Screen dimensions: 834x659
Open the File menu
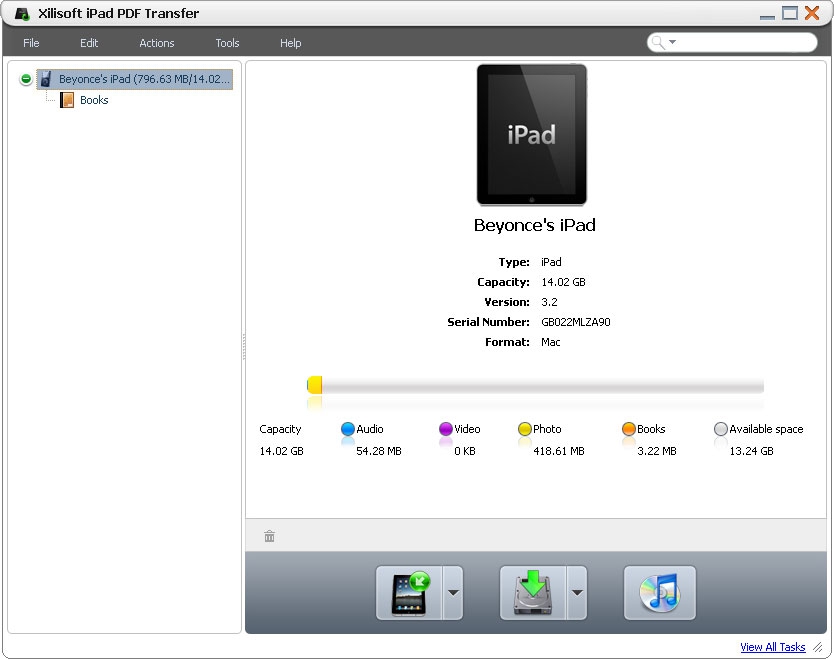(31, 43)
